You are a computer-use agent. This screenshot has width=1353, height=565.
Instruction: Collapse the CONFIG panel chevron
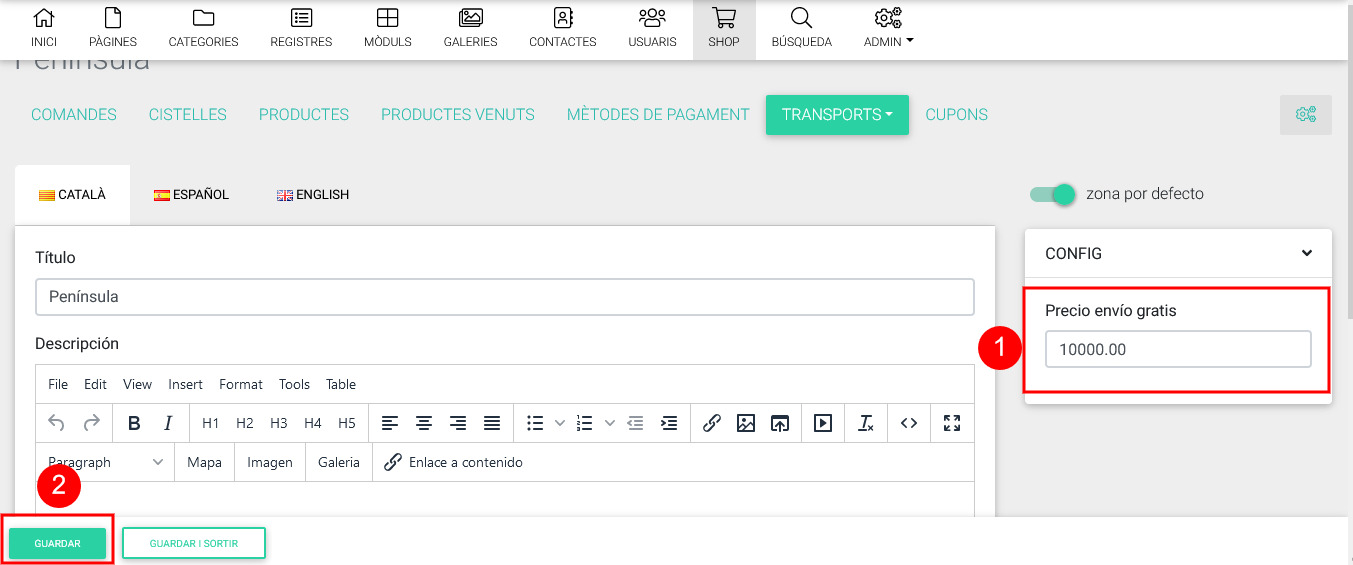click(1307, 254)
